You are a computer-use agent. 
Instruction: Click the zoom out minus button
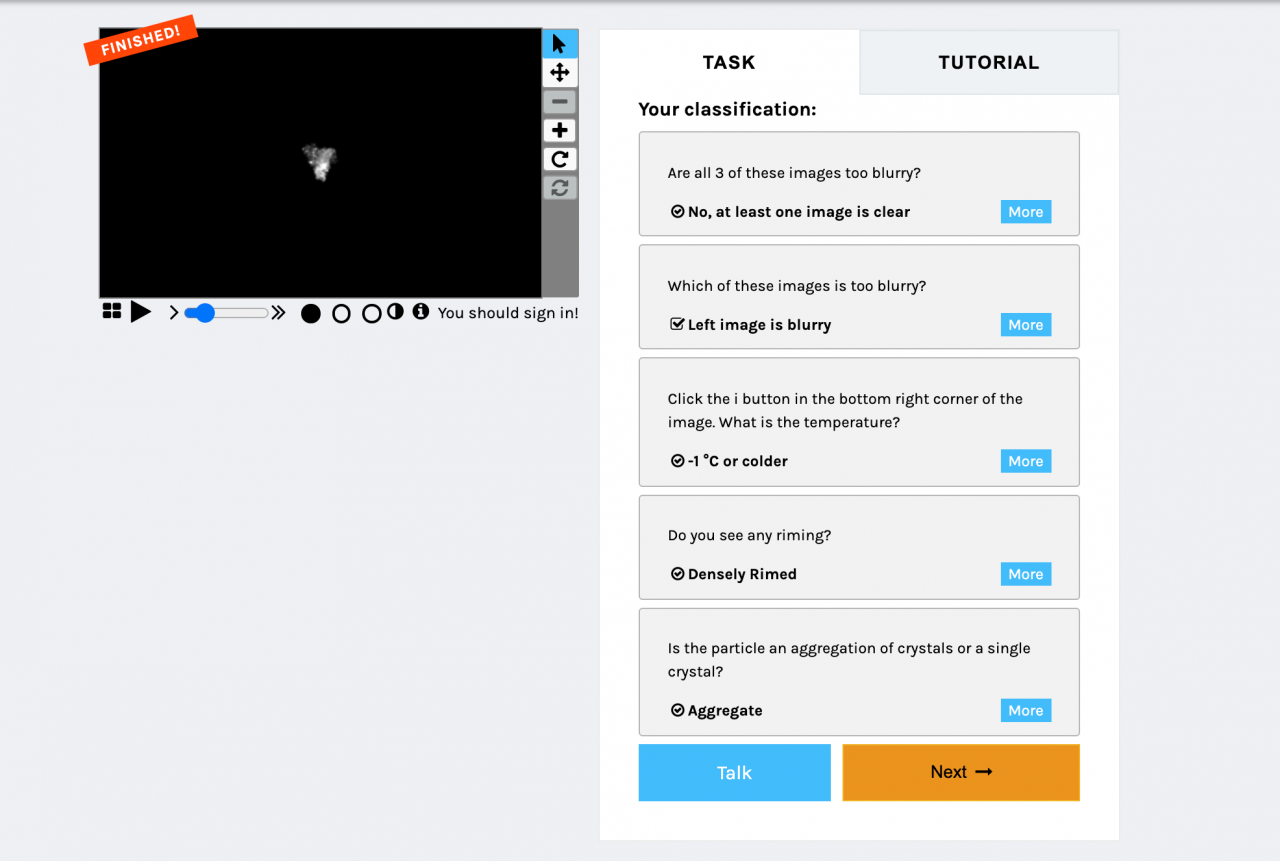(560, 101)
